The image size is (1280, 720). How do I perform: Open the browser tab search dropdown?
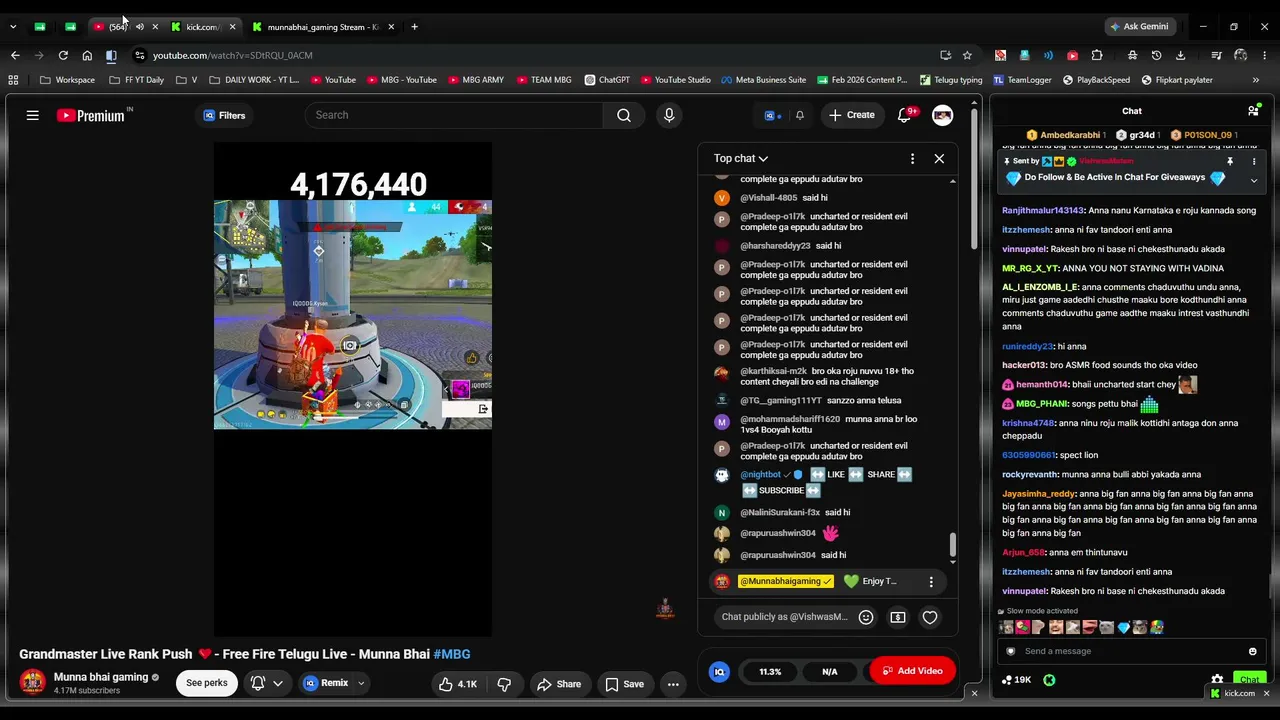13,27
